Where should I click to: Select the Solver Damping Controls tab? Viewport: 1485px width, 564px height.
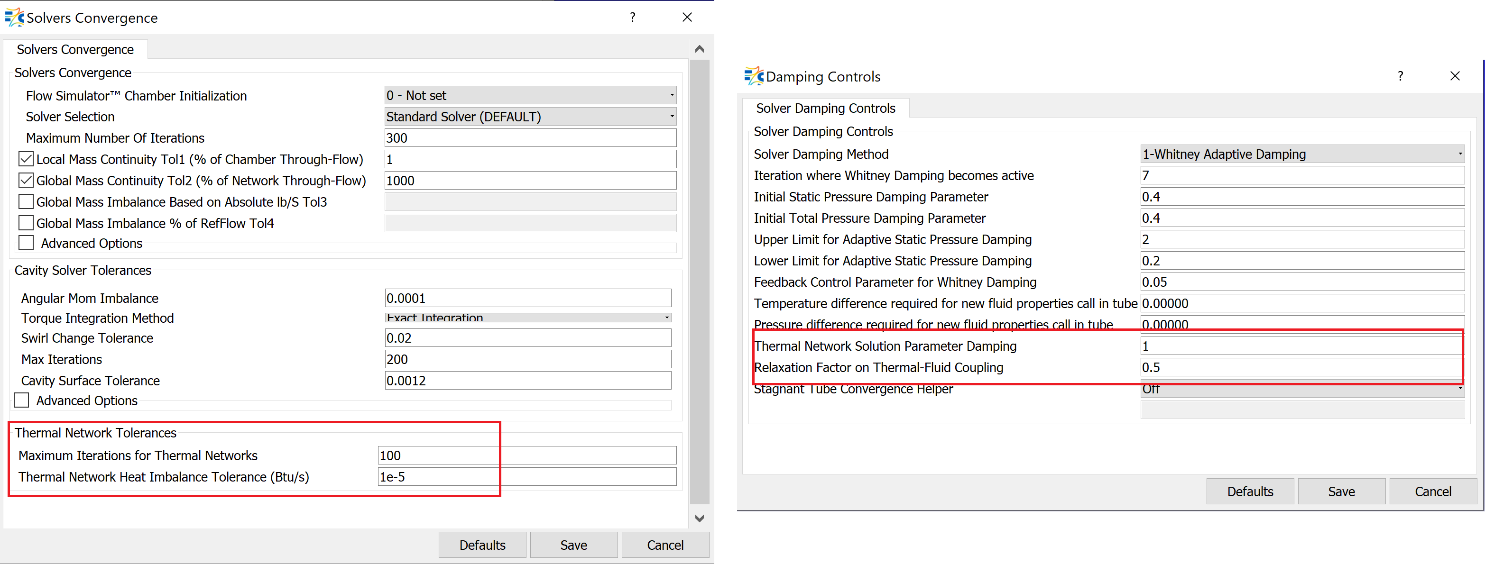(825, 108)
